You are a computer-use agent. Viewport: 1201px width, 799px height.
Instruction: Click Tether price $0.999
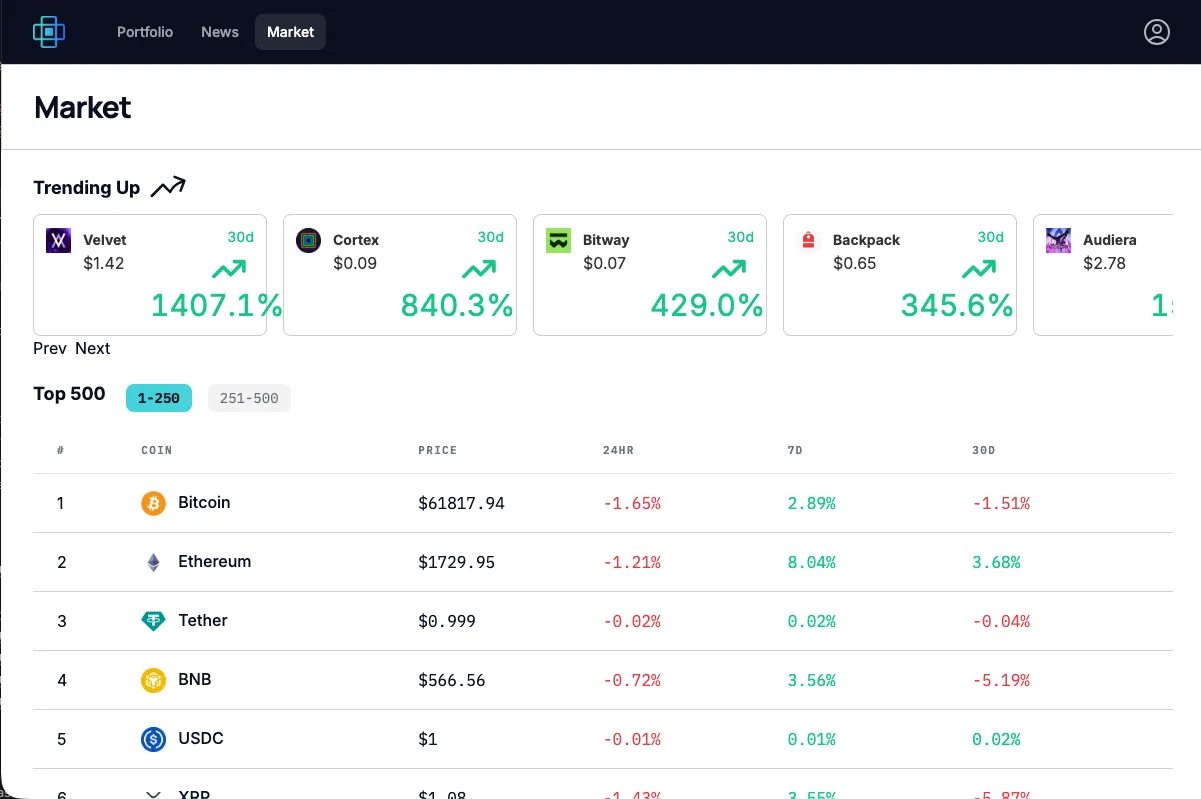447,621
